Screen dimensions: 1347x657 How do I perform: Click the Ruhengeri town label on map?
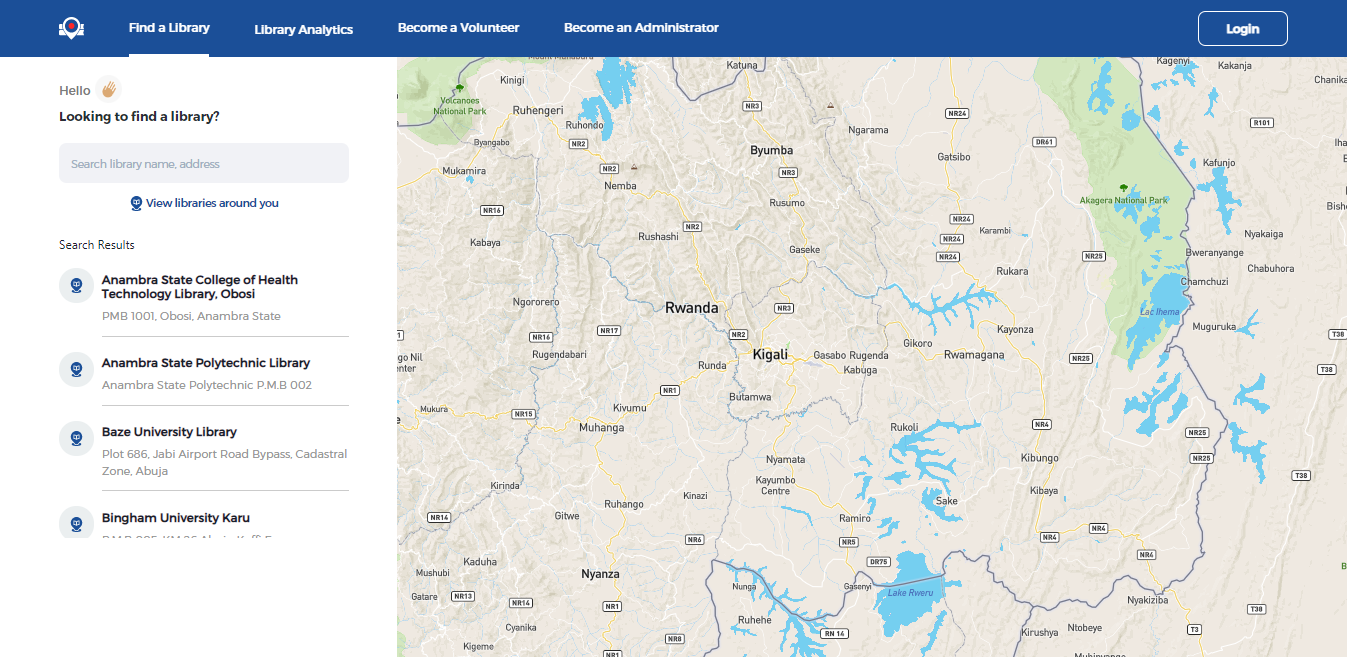tap(538, 110)
